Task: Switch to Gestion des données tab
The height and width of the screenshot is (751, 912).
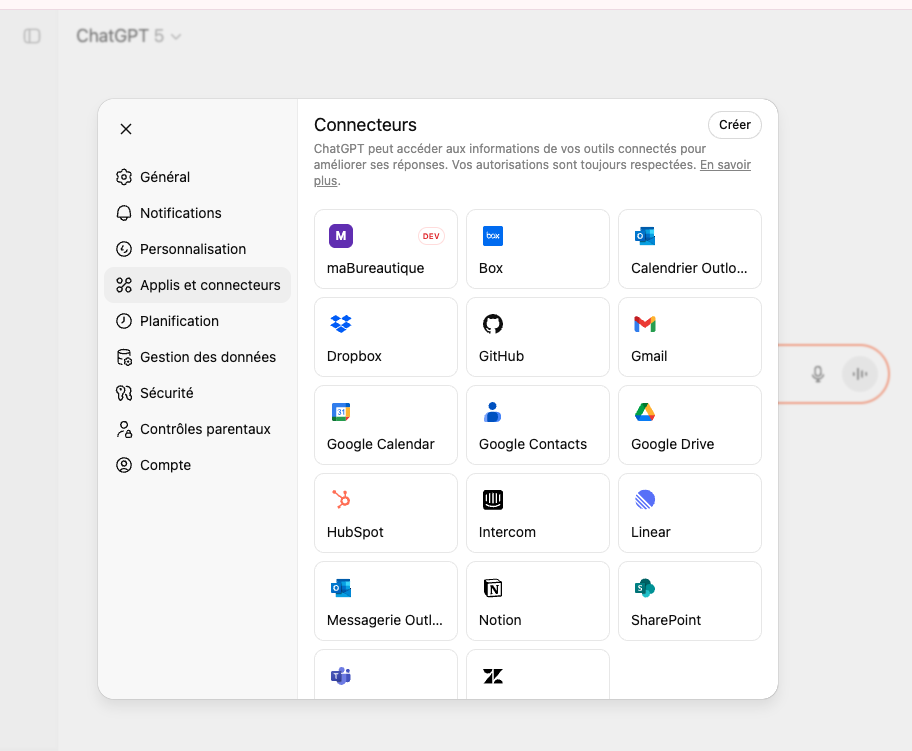Action: [207, 357]
